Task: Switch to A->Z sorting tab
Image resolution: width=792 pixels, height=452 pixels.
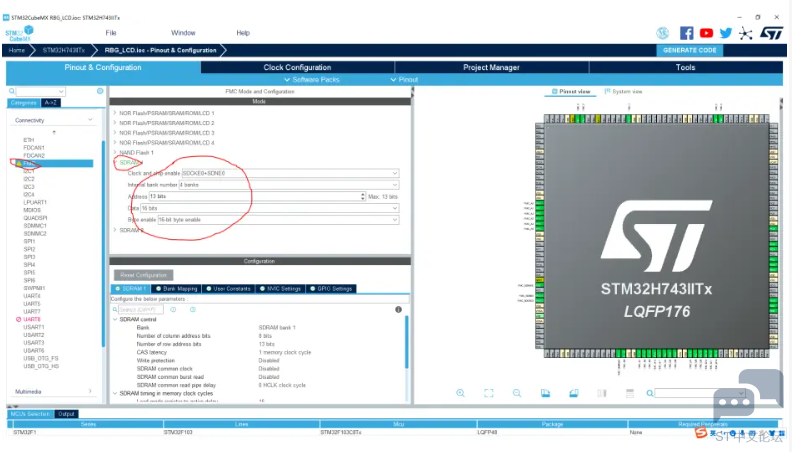Action: tap(51, 103)
